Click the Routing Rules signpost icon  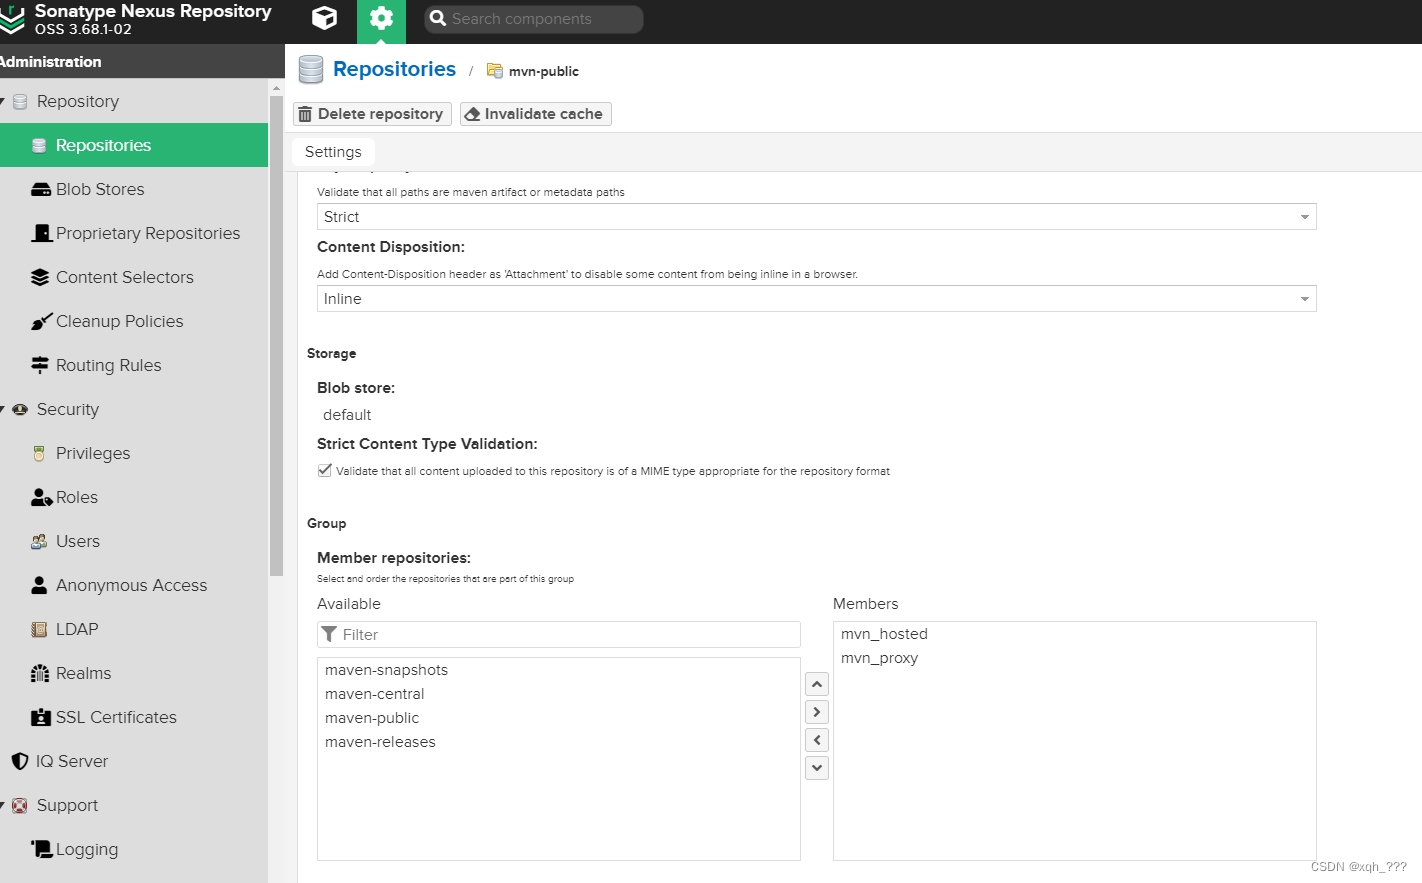pos(40,365)
